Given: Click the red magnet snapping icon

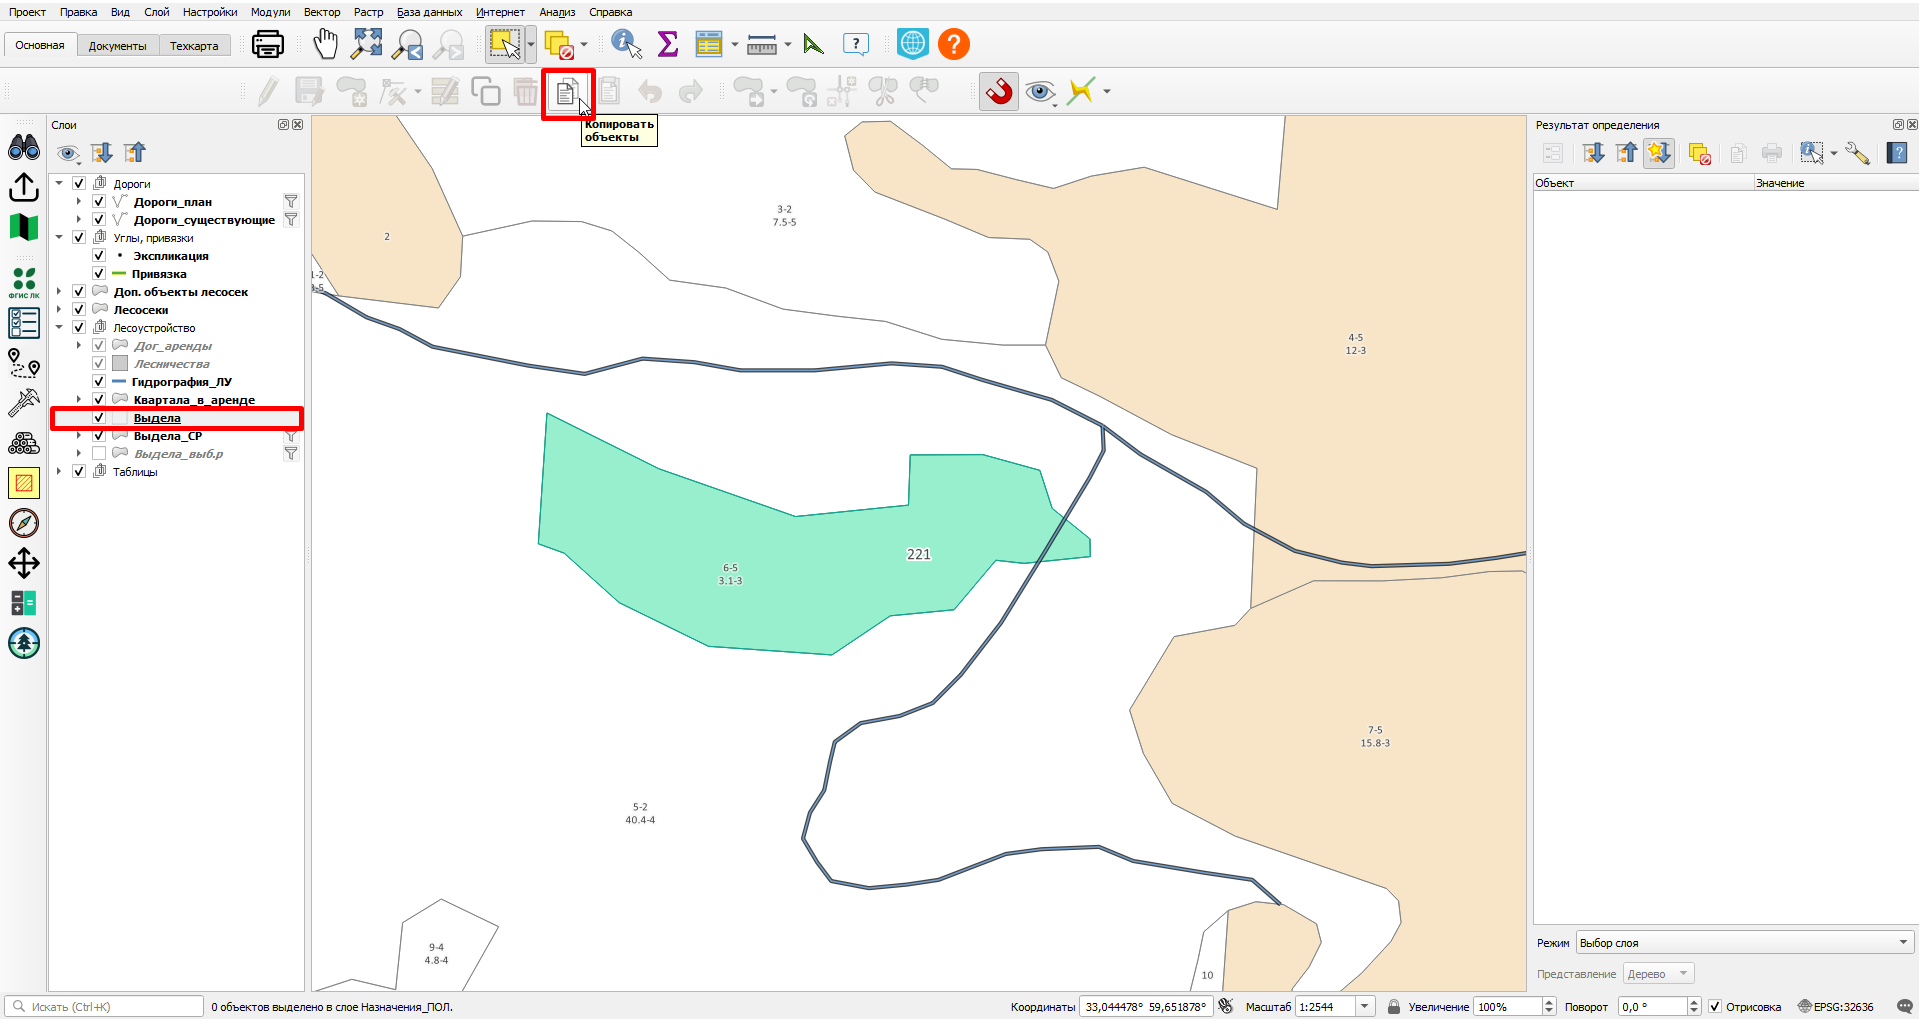Looking at the screenshot, I should [x=999, y=92].
